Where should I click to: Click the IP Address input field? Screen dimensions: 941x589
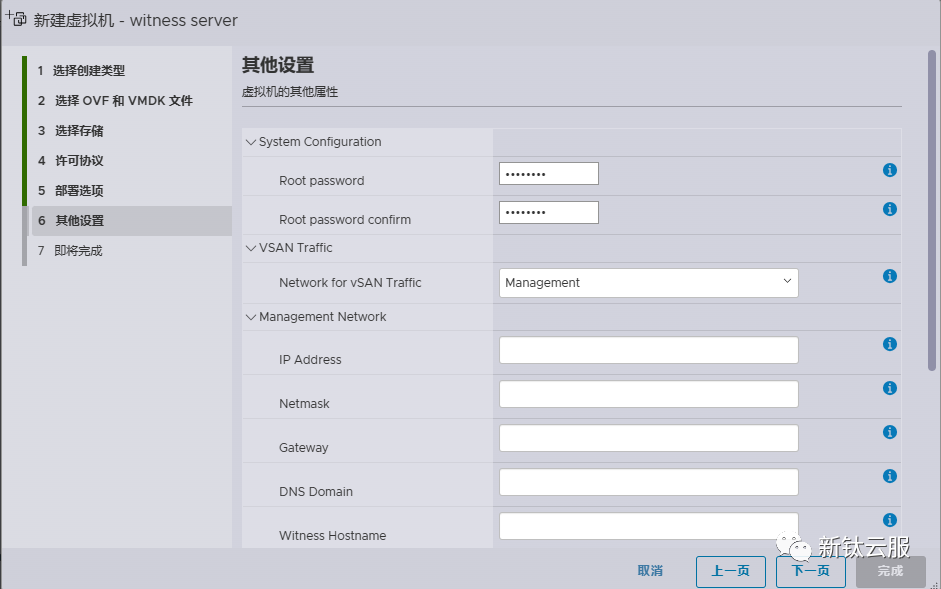(649, 350)
